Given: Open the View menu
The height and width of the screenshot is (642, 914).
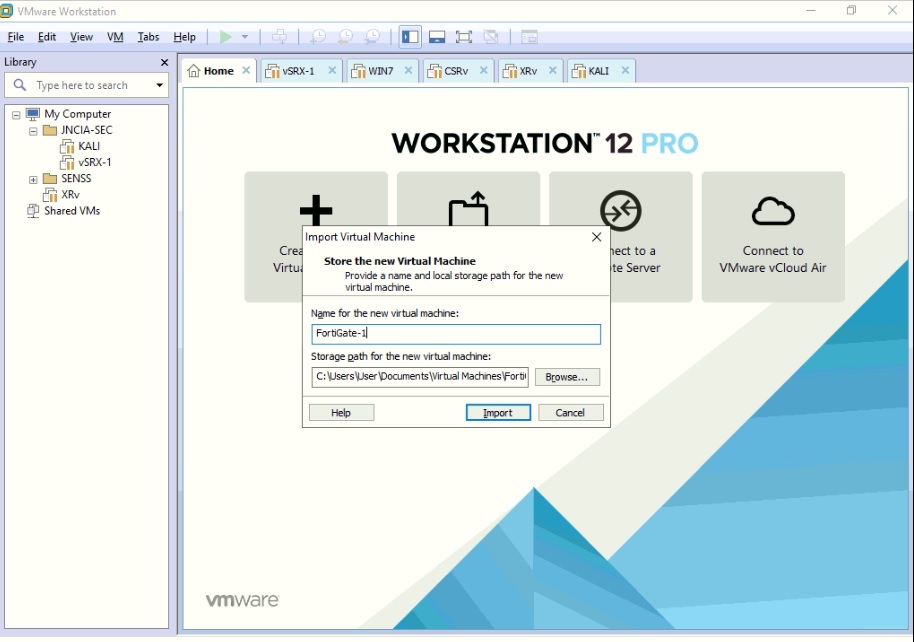Looking at the screenshot, I should (82, 37).
